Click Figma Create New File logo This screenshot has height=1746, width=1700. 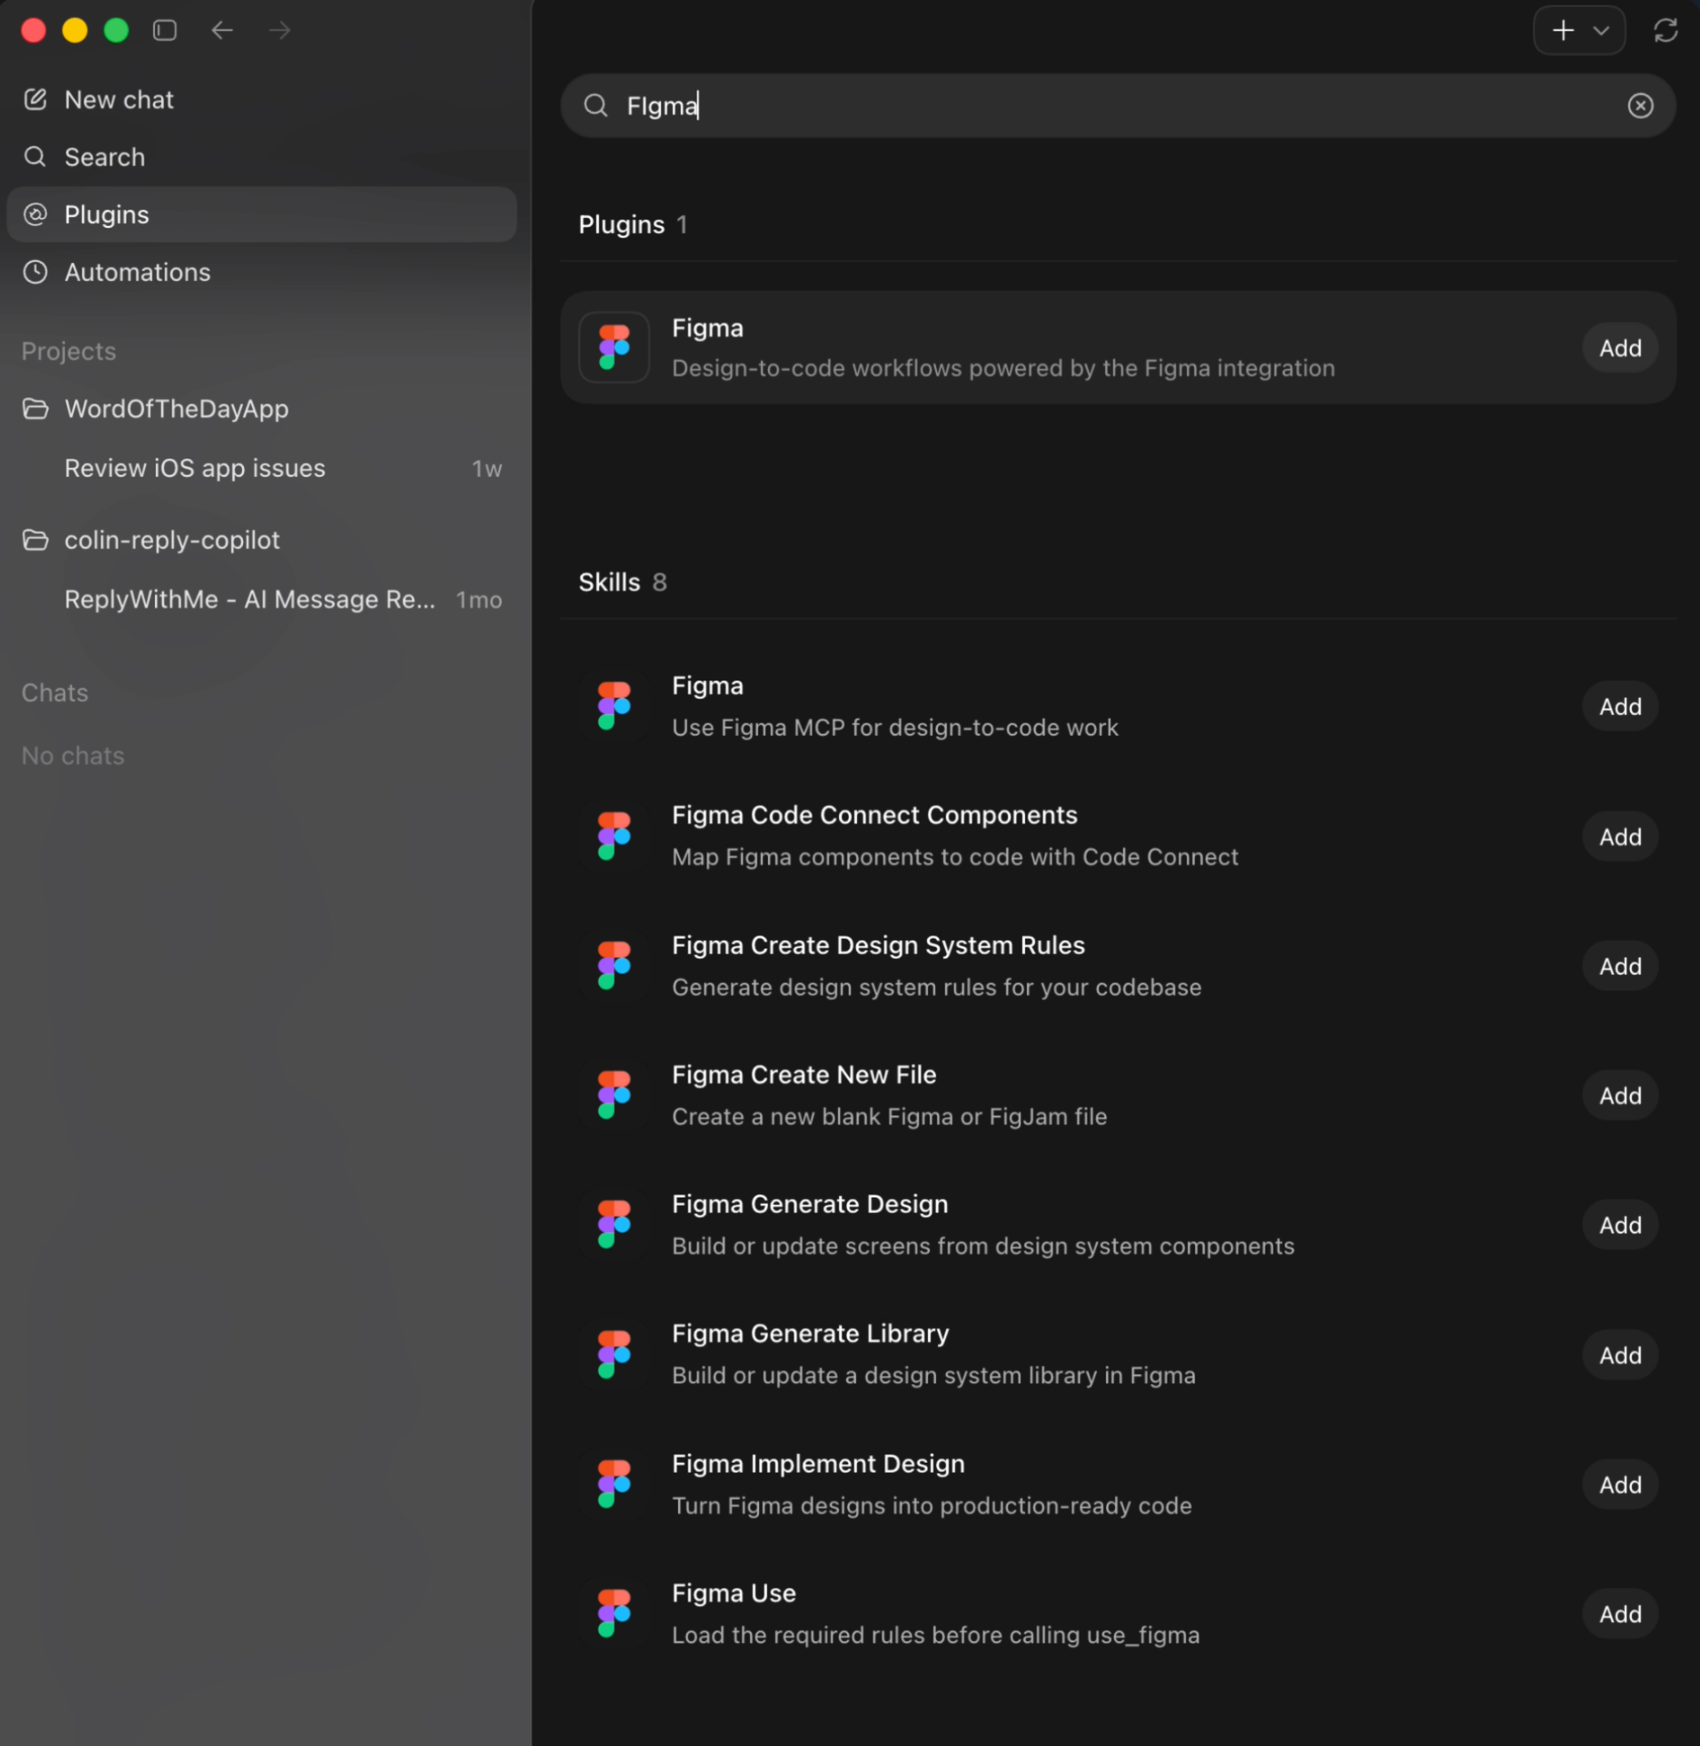point(614,1095)
